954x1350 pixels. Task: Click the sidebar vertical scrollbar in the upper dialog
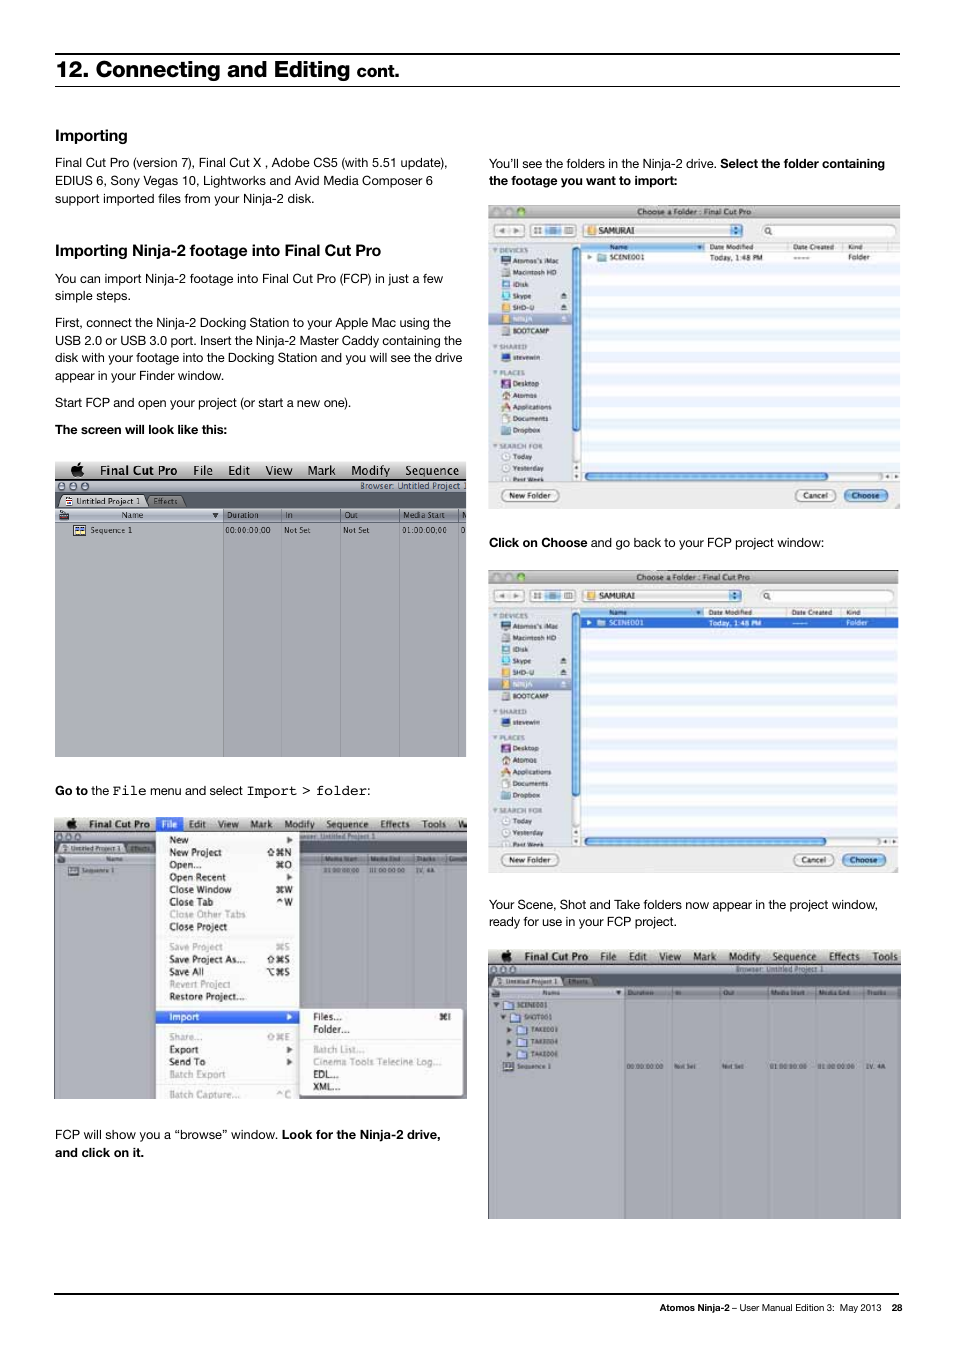576,340
